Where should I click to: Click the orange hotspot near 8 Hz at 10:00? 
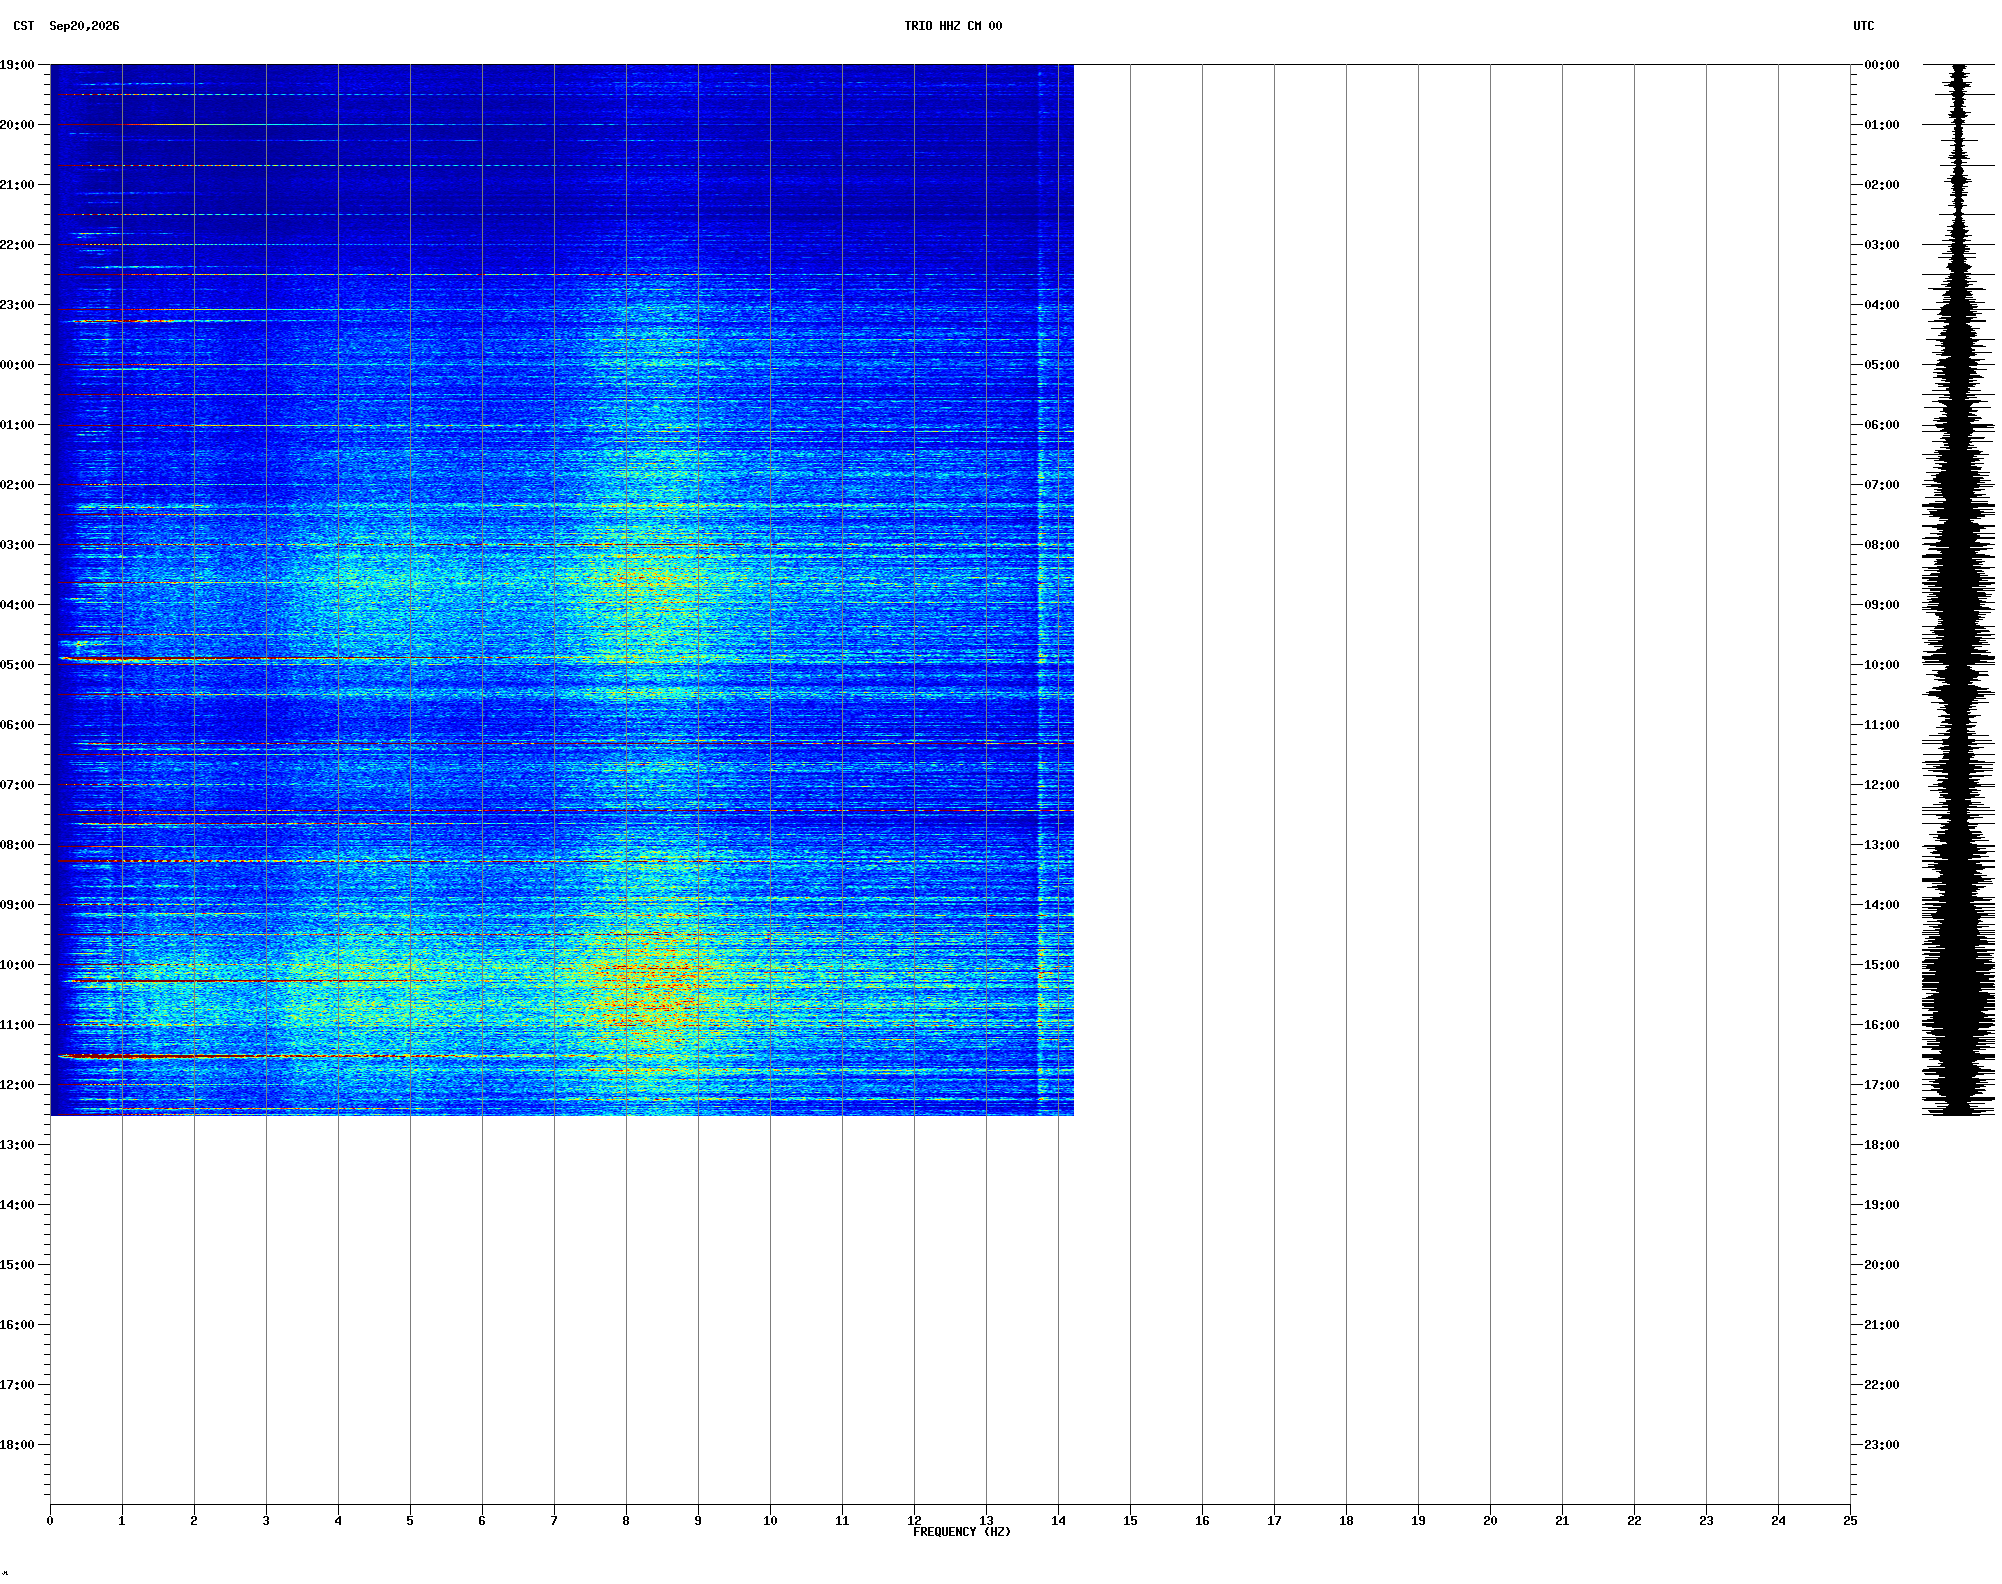(640, 970)
